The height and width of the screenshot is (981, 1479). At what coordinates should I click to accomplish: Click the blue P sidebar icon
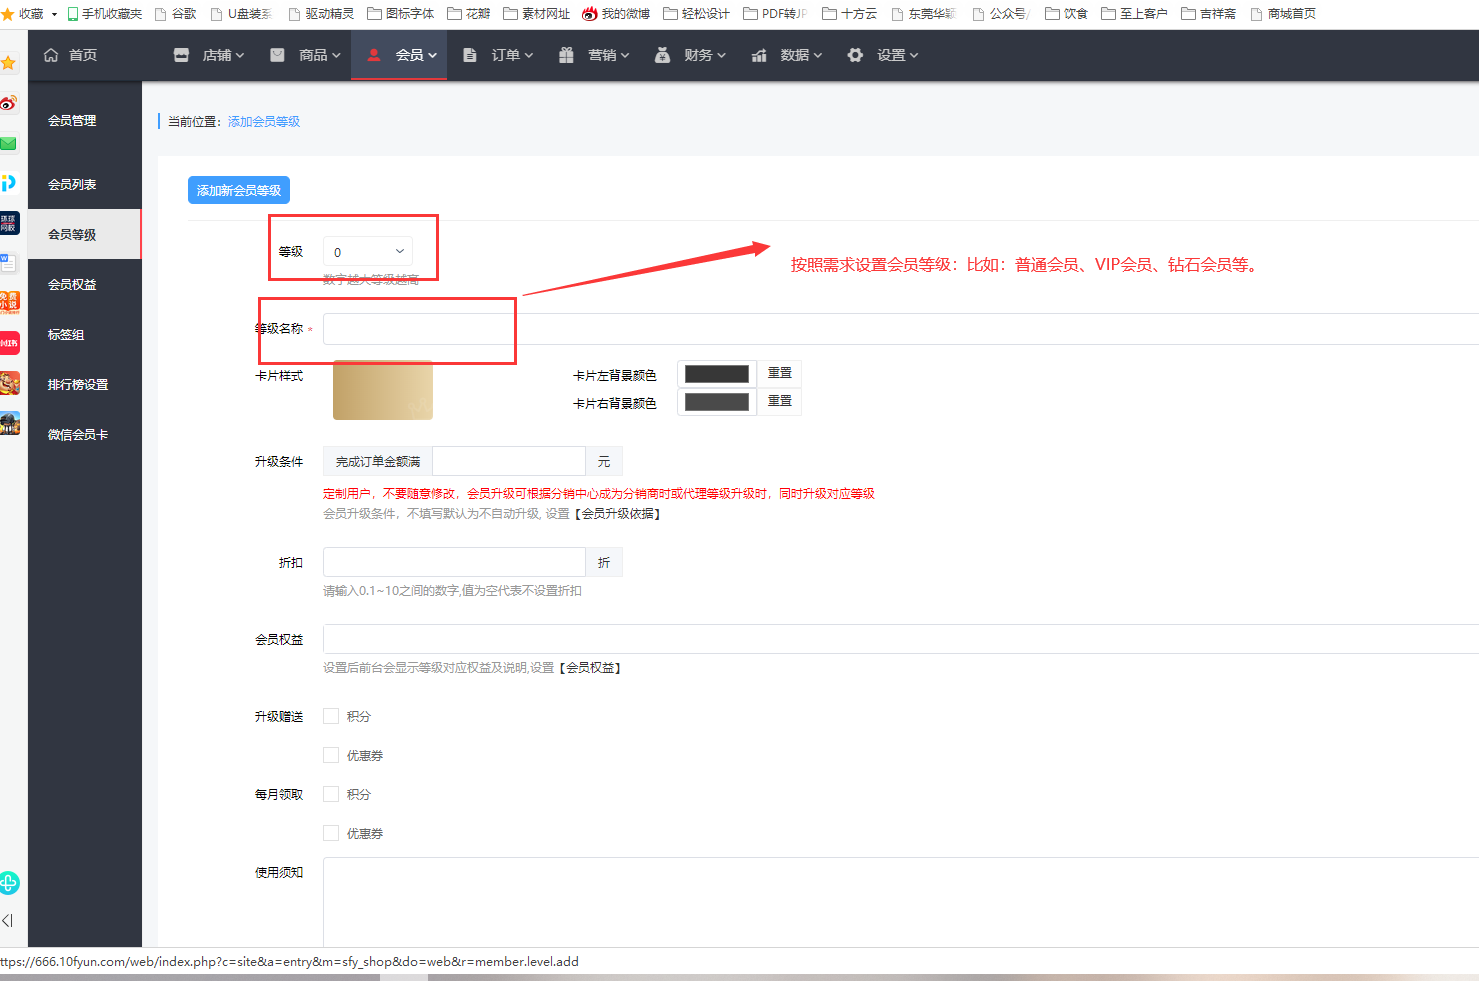pyautogui.click(x=9, y=182)
